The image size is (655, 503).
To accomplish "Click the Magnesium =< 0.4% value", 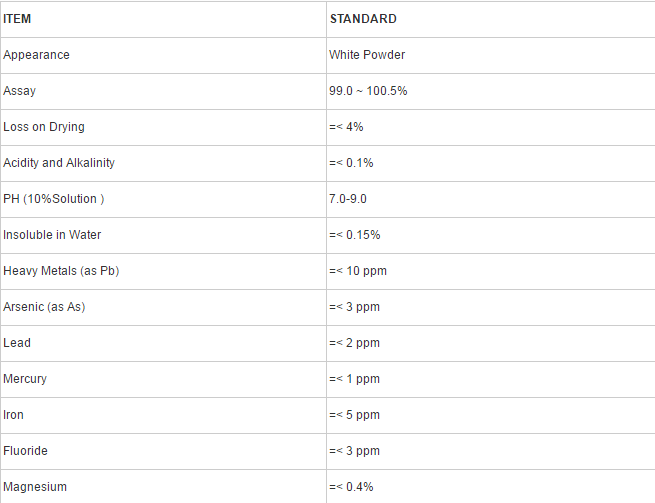I will pos(351,487).
